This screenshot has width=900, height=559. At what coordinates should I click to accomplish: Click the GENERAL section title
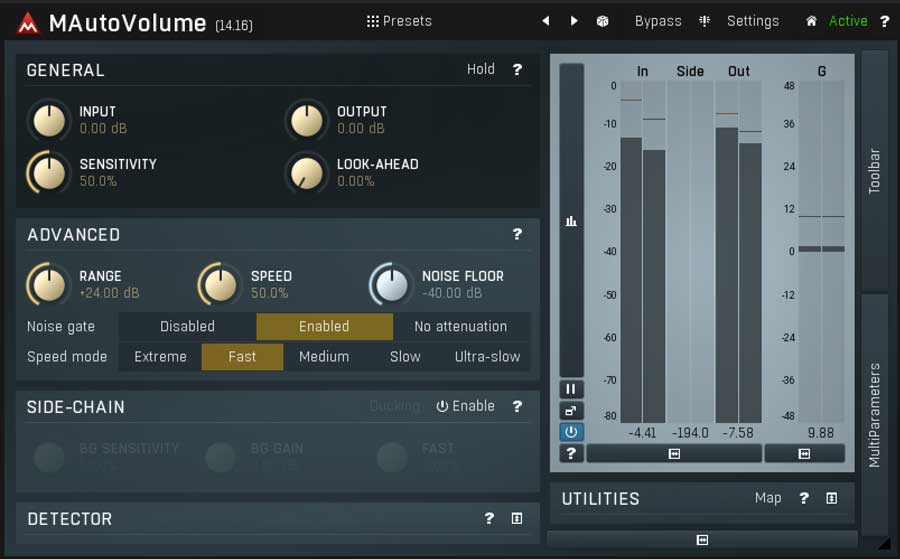point(65,70)
